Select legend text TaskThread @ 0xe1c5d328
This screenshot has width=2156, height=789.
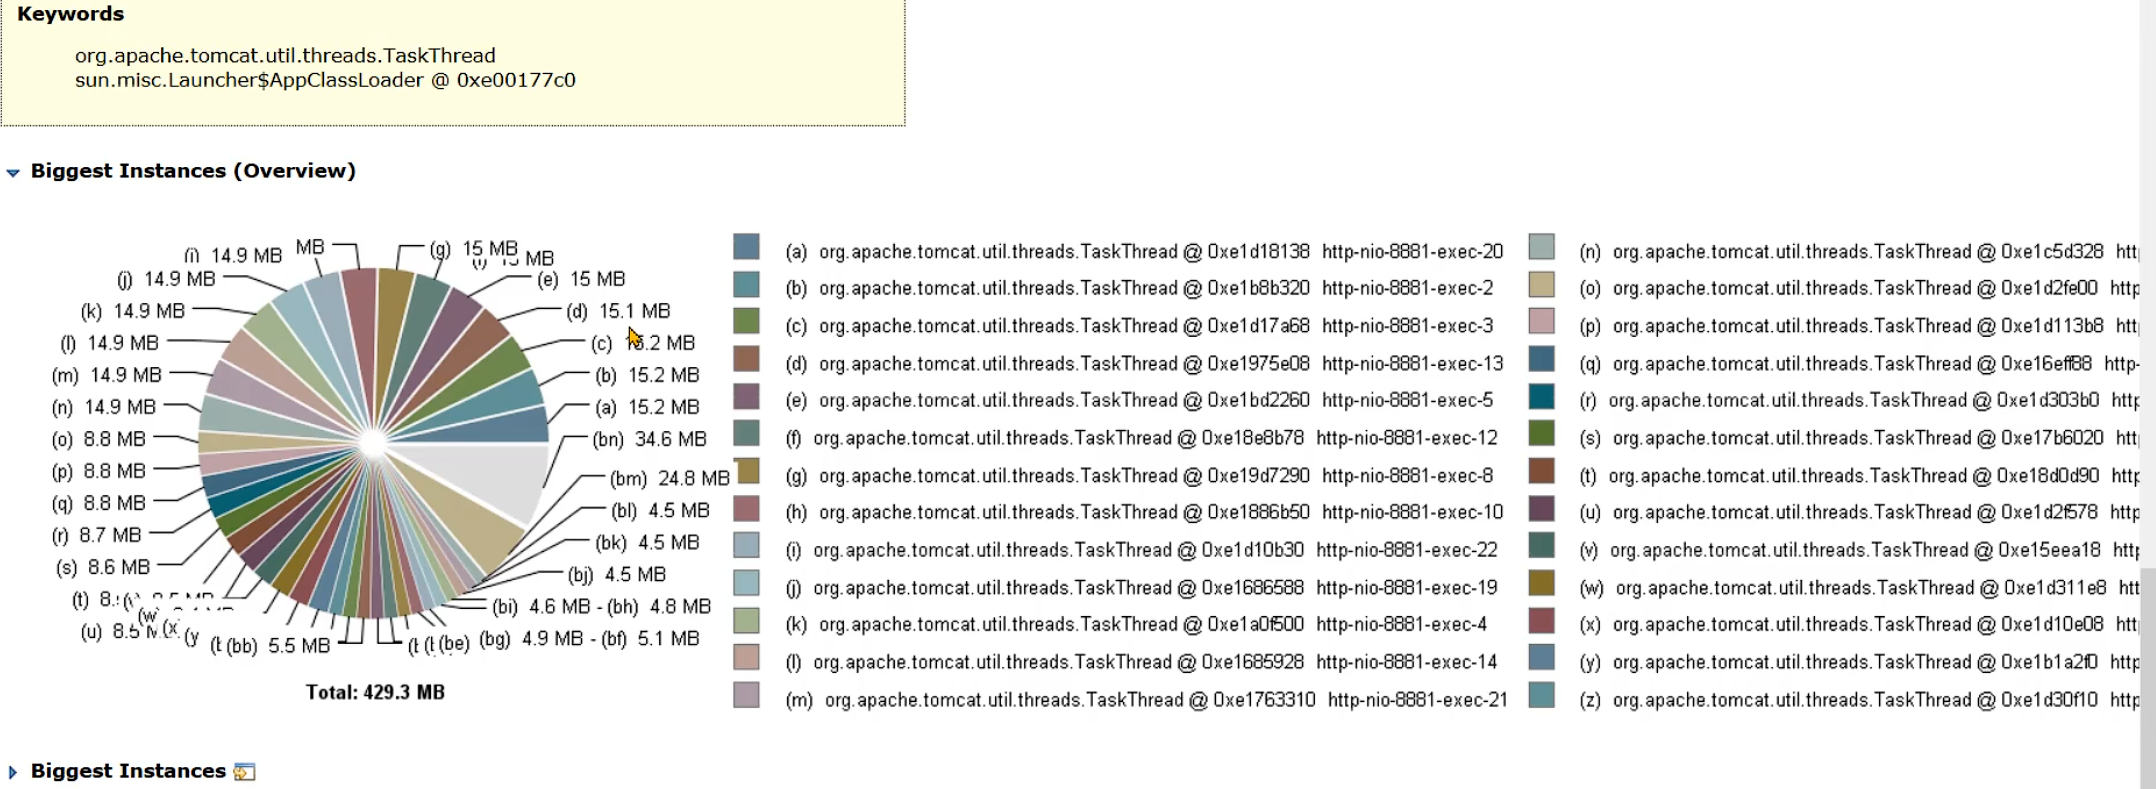pos(1989,252)
